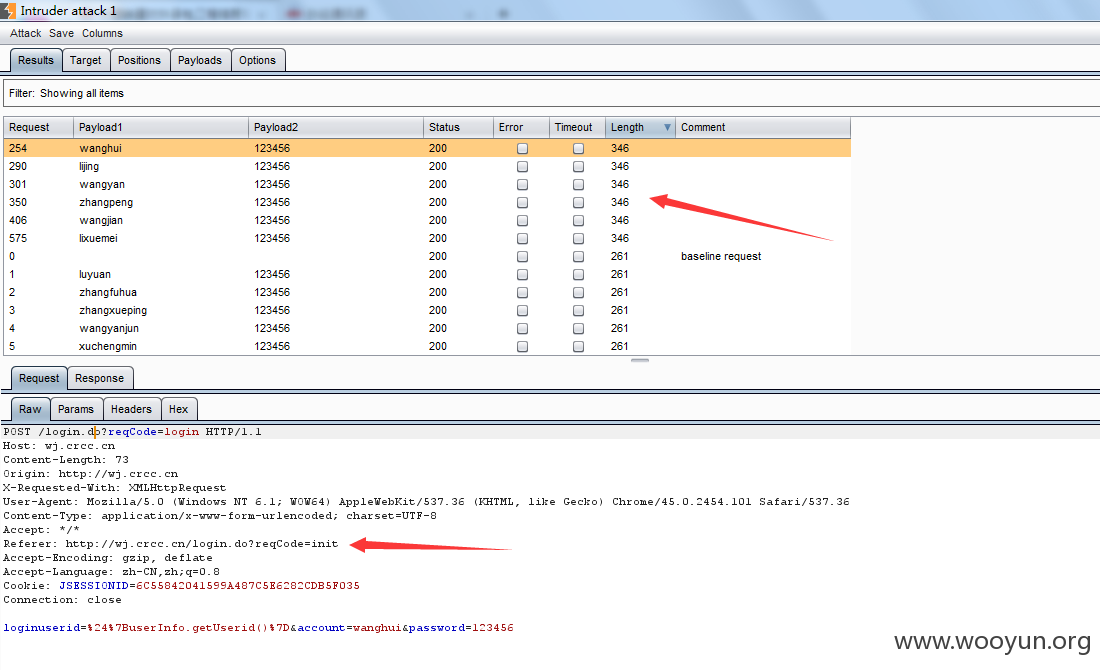Click the JSESSIONID cookie value
The image size is (1100, 670).
click(248, 586)
